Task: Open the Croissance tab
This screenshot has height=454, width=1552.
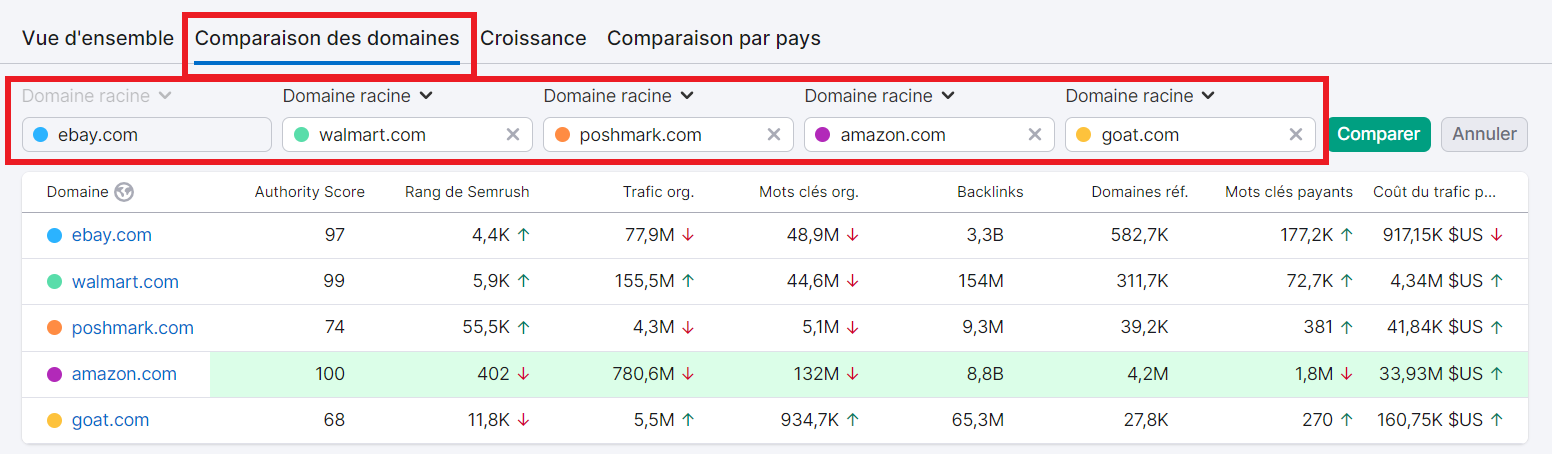Action: point(533,38)
